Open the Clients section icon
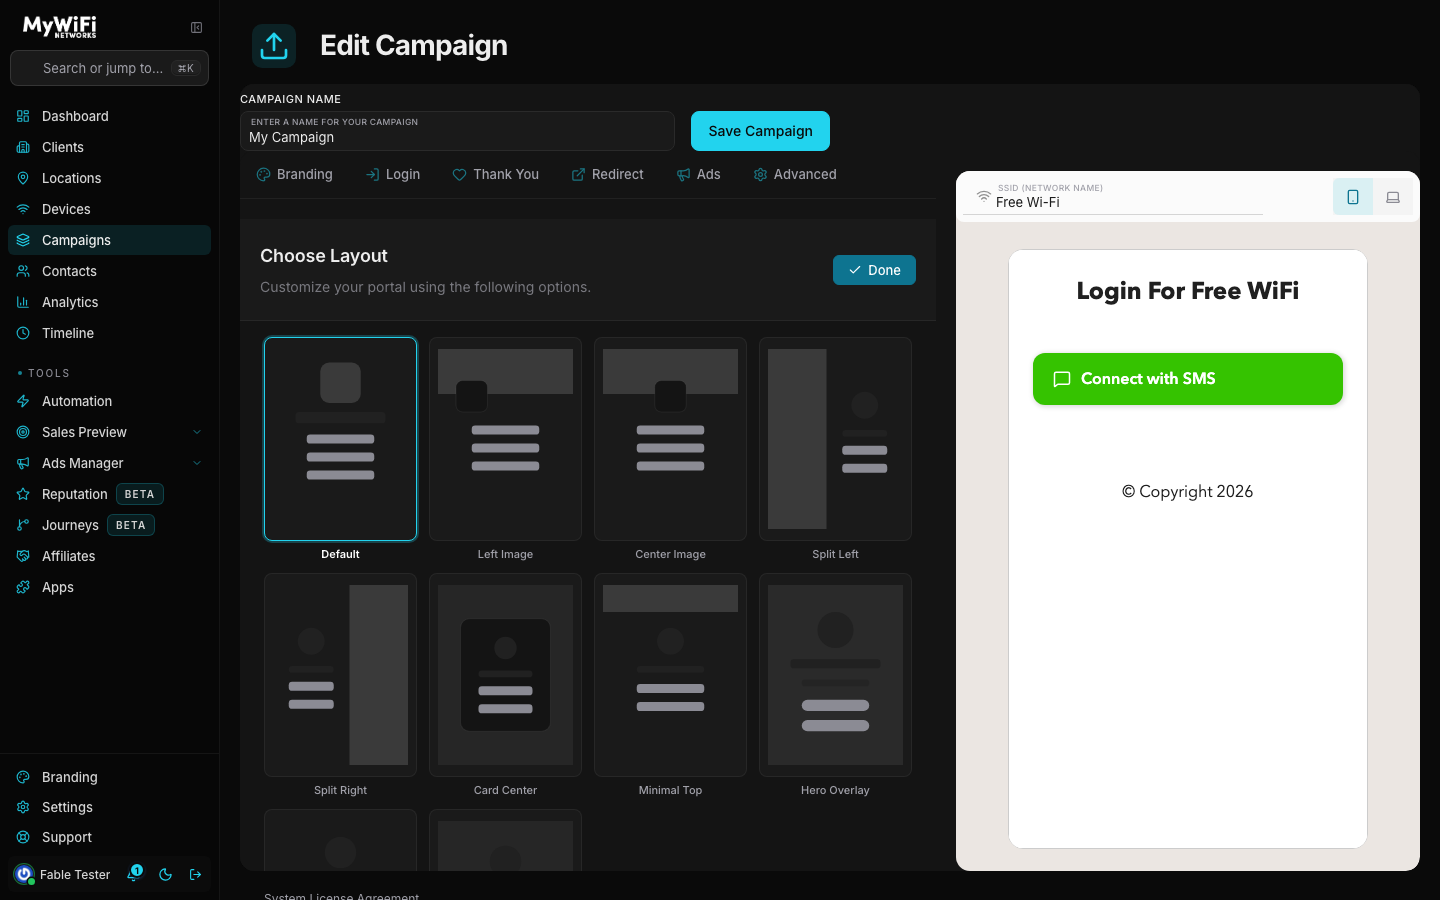 point(23,147)
